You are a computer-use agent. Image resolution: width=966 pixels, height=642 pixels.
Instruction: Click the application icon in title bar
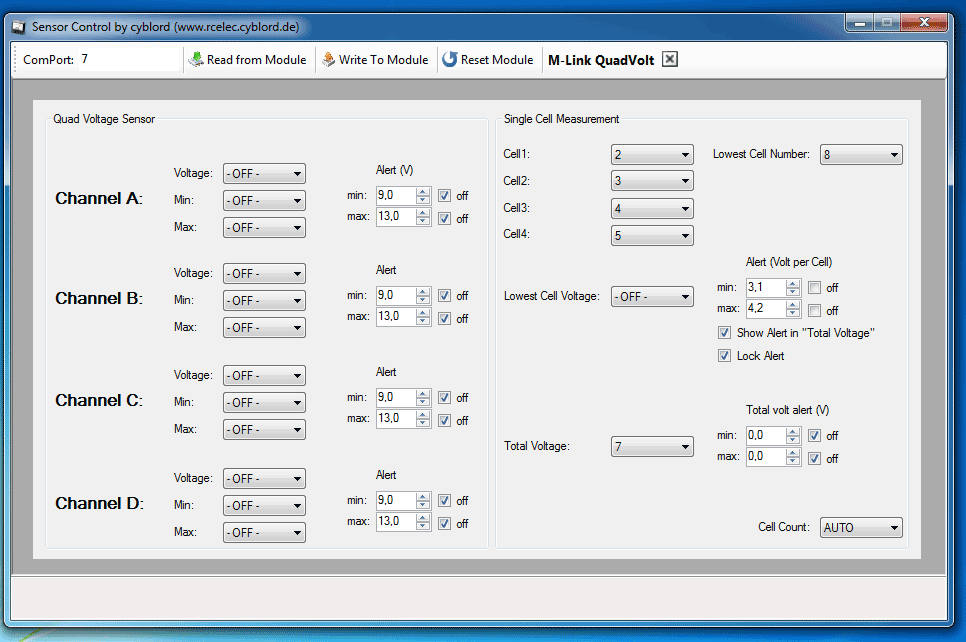coord(18,27)
